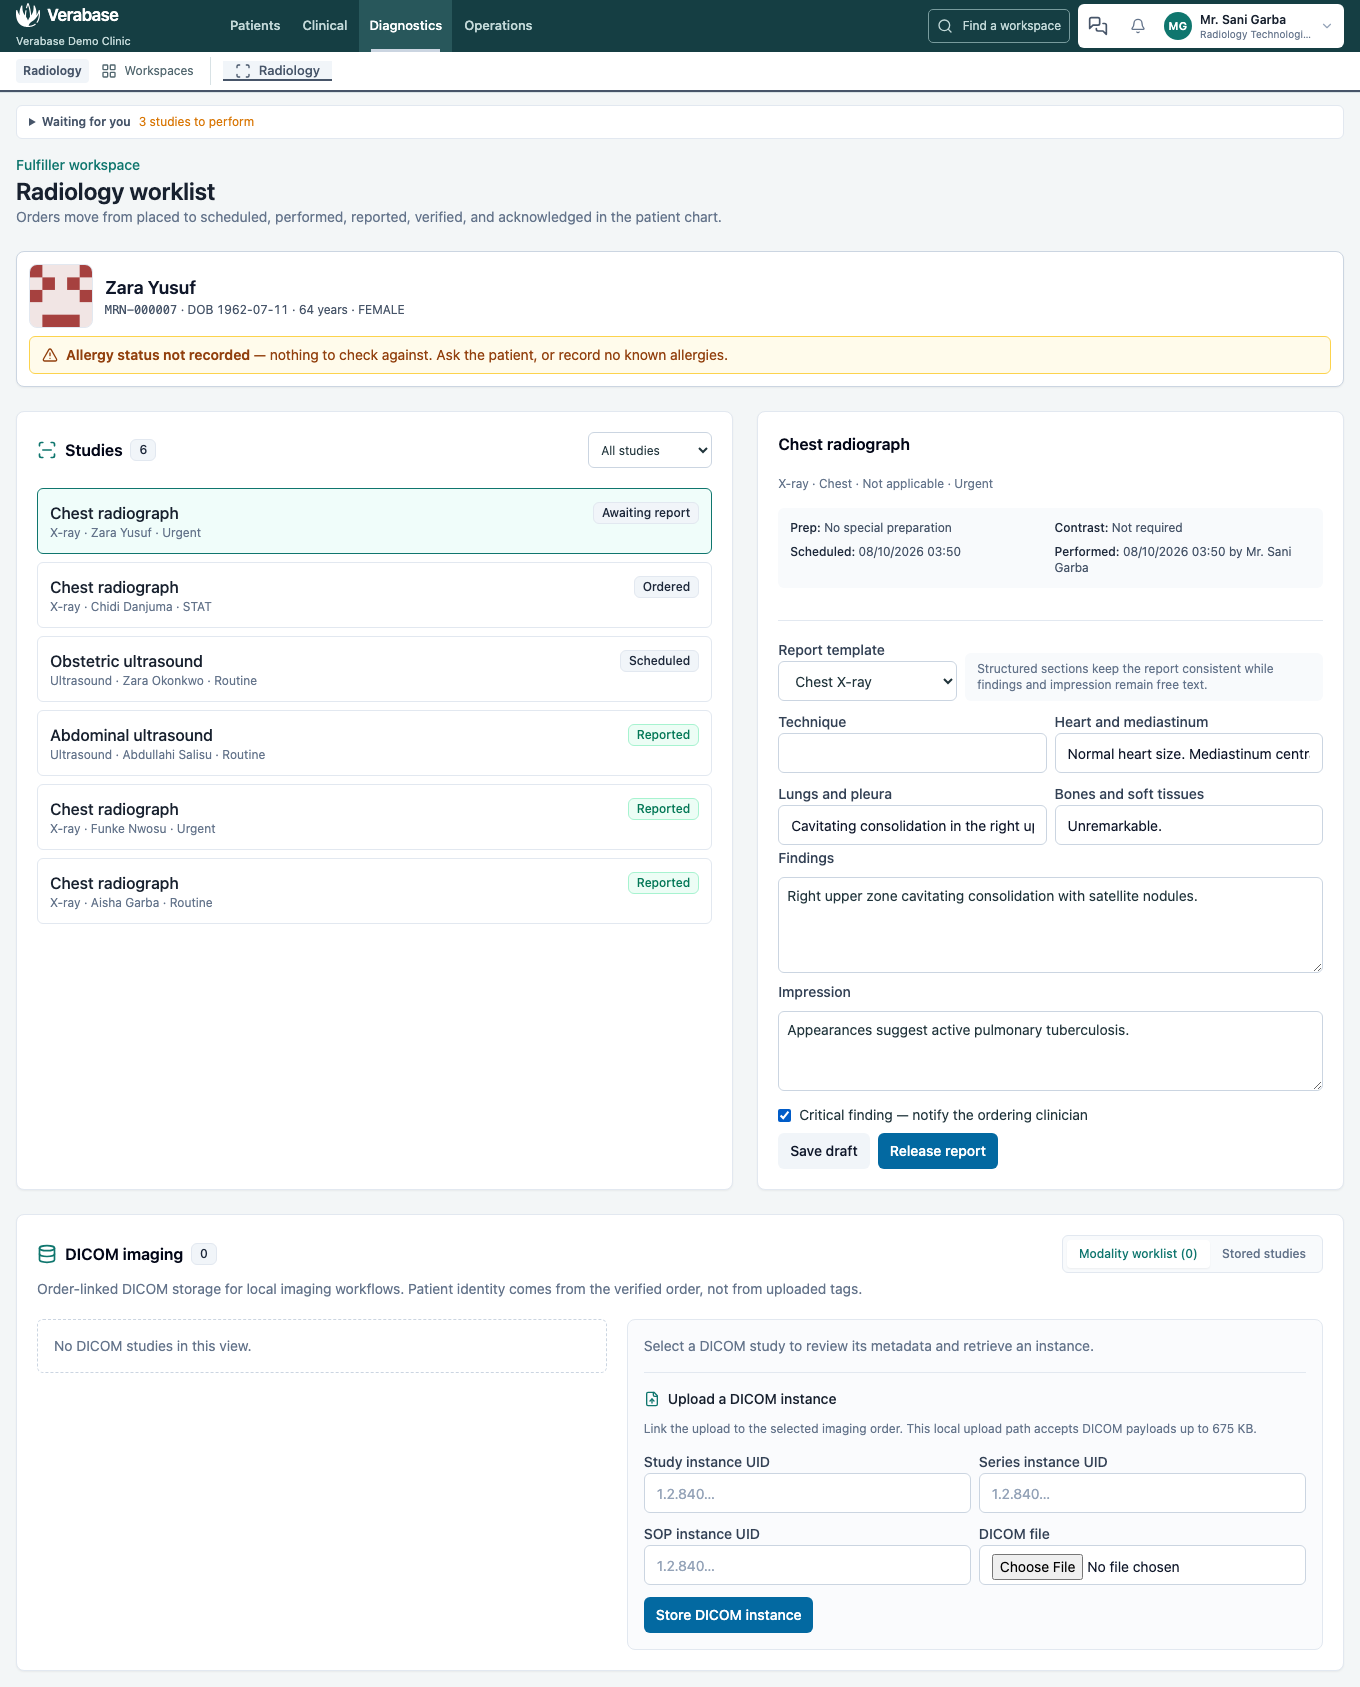Select Aisha Garba's Chest radiograph study
This screenshot has height=1687, width=1360.
374,891
